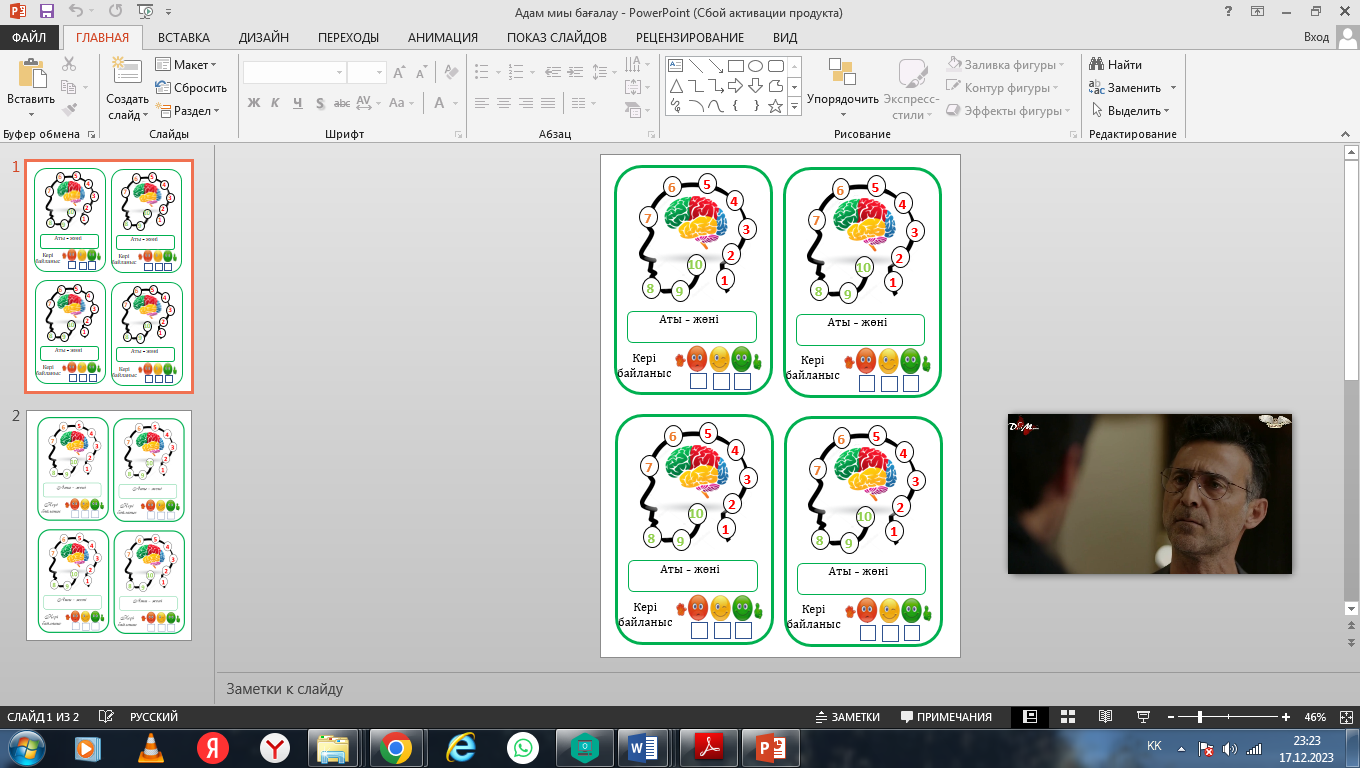Click the New Slide icon
Screen dimensions: 1360x768
(x=127, y=72)
